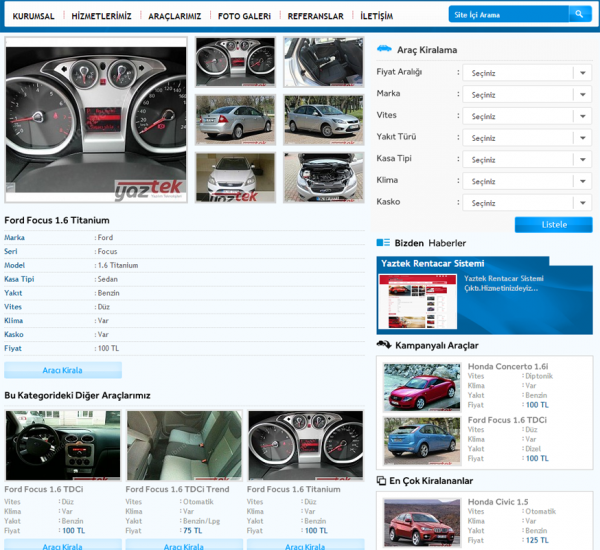Click Rent for the Ford Focus 1.6 Titanium card
This screenshot has height=550, width=600.
[x=305, y=545]
